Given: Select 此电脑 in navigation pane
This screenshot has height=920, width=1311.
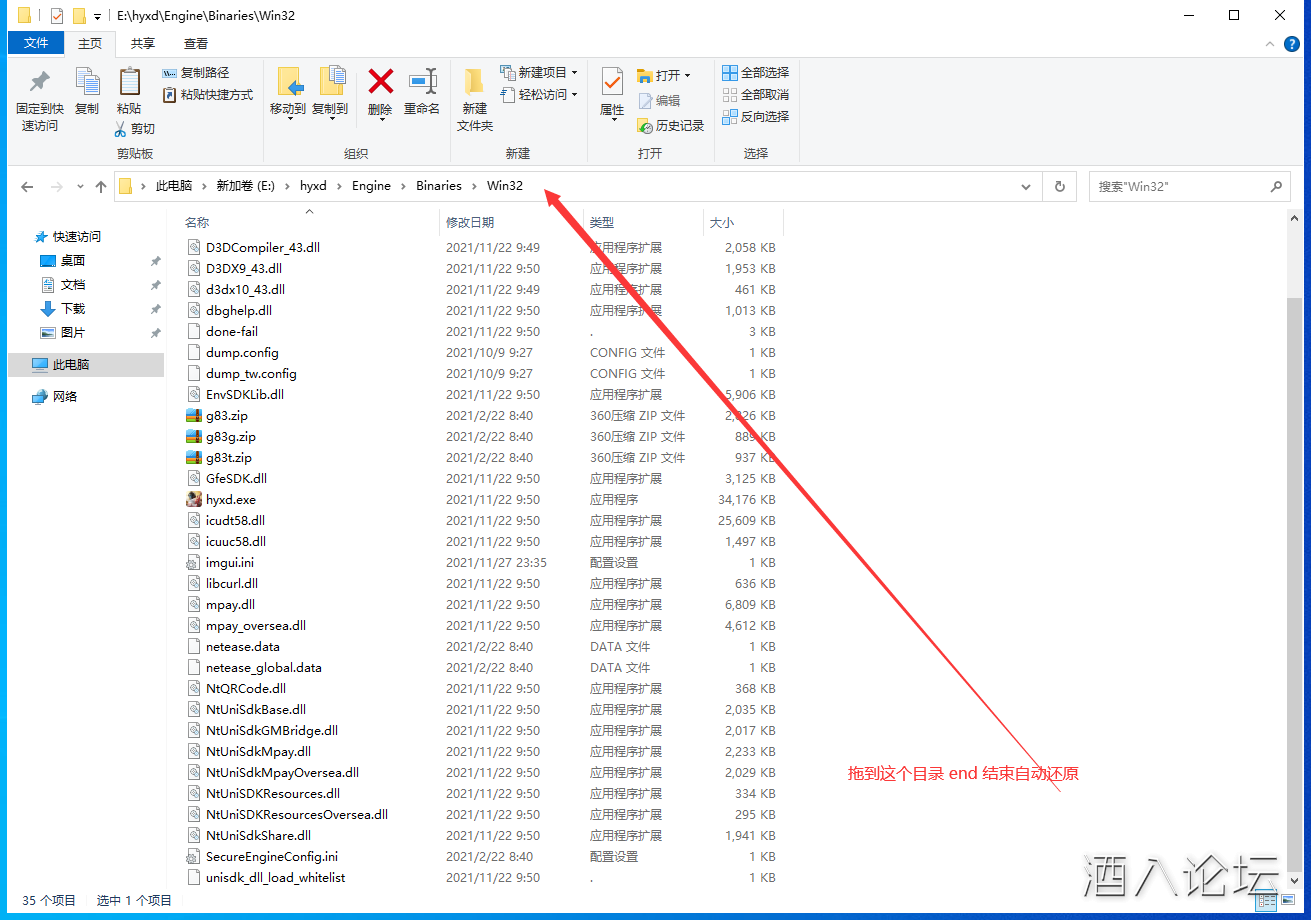Looking at the screenshot, I should (86, 365).
